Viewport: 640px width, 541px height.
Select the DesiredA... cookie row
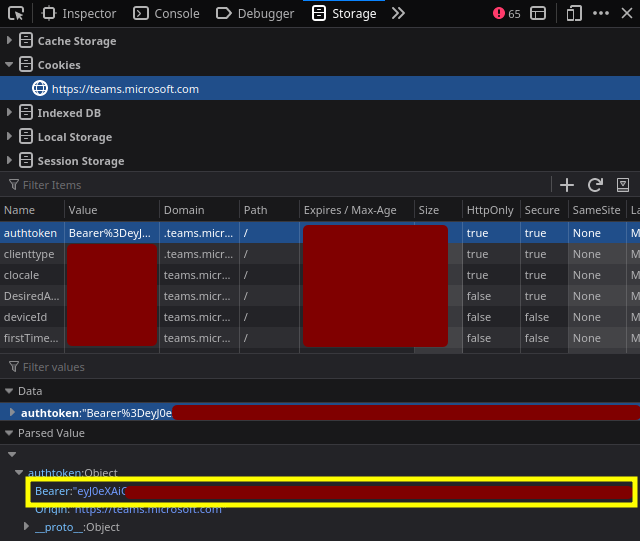(x=320, y=296)
